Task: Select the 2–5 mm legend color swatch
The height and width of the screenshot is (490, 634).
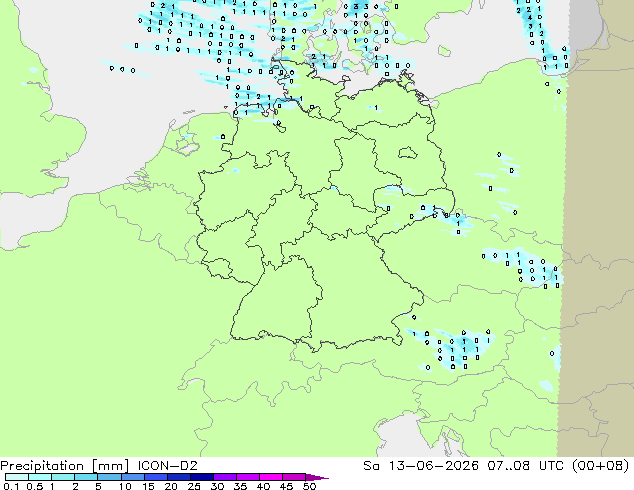Action: 86,477
